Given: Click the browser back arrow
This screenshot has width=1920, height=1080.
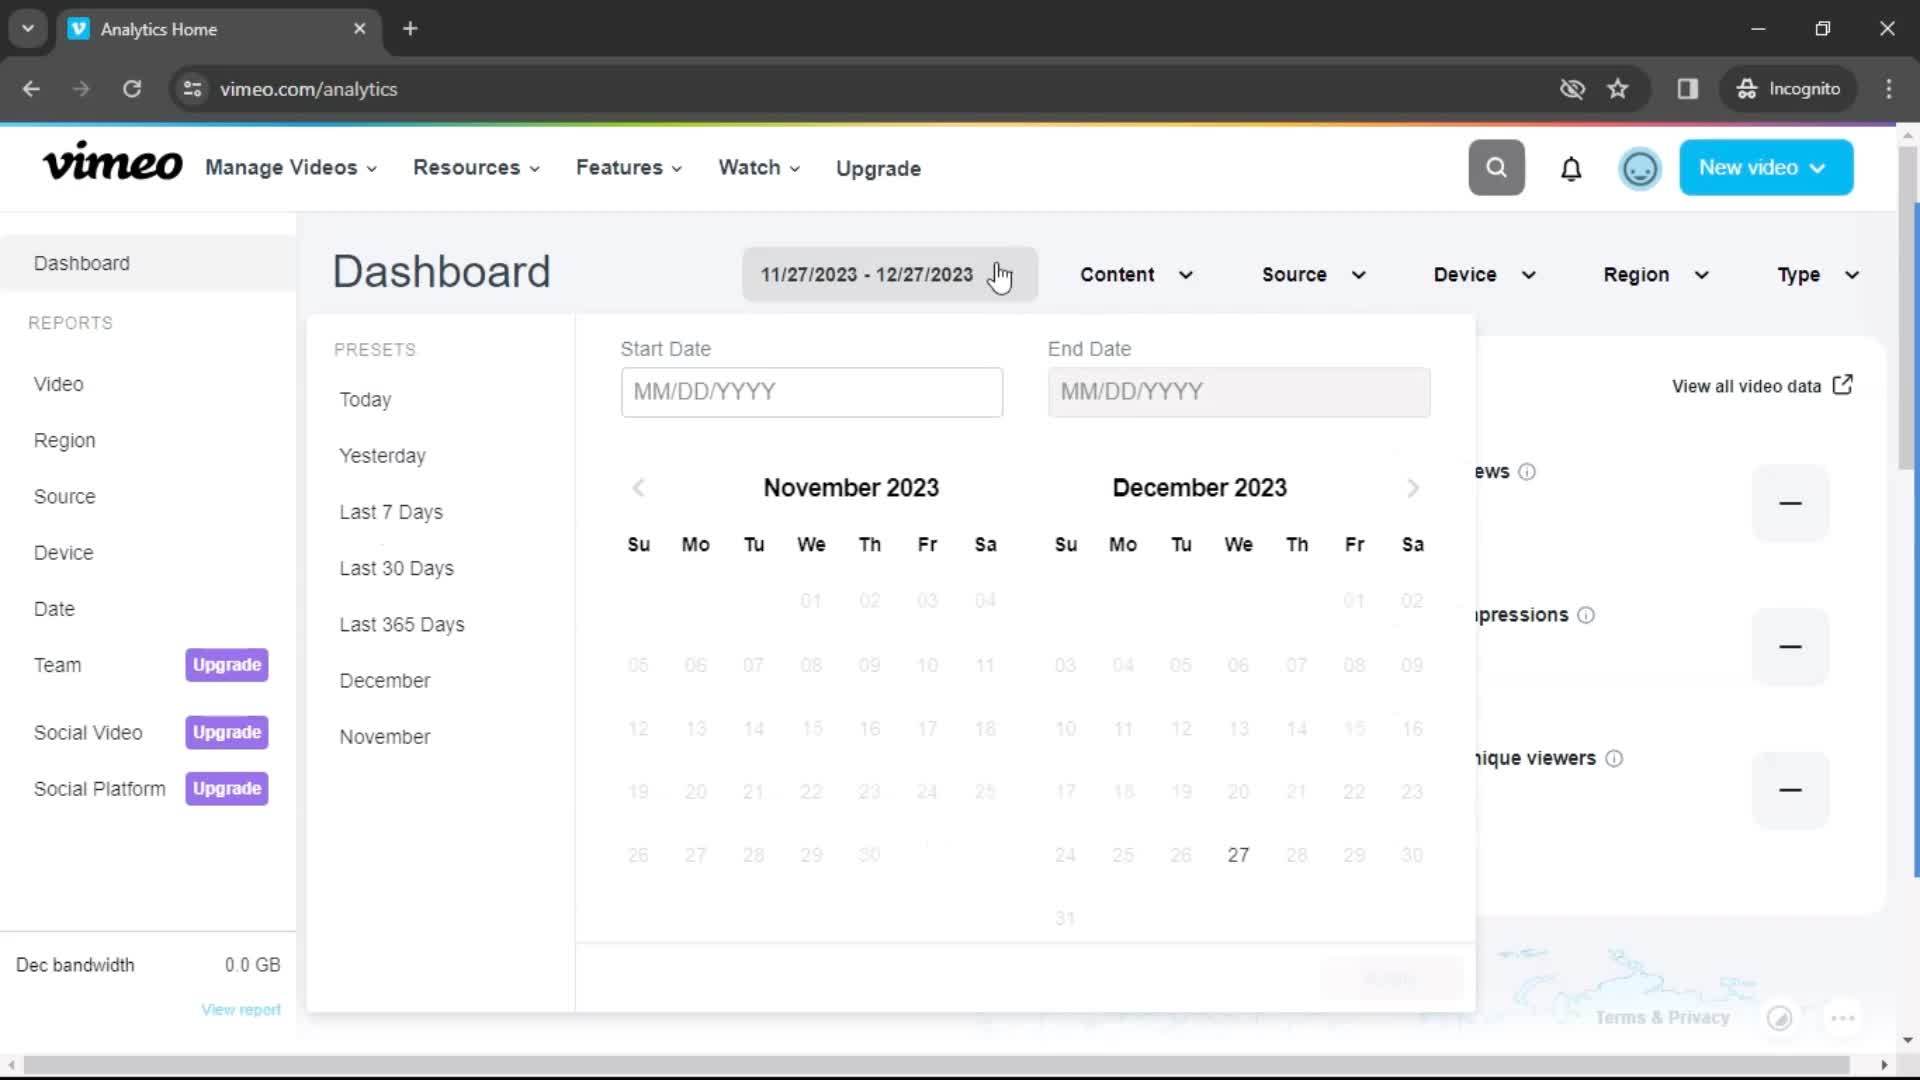Looking at the screenshot, I should coord(31,89).
